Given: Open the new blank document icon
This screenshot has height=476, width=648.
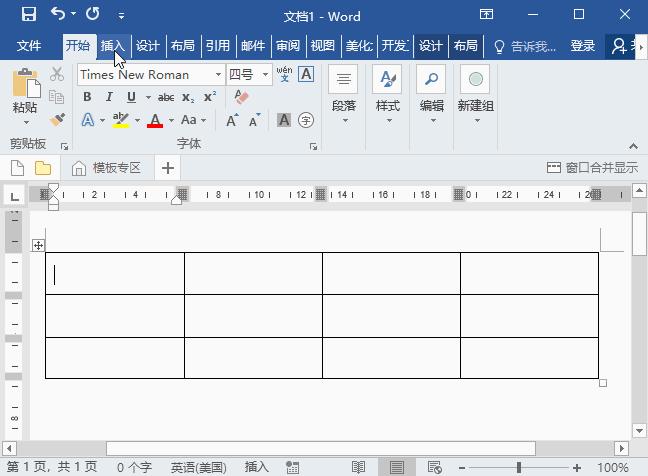Looking at the screenshot, I should coord(17,168).
